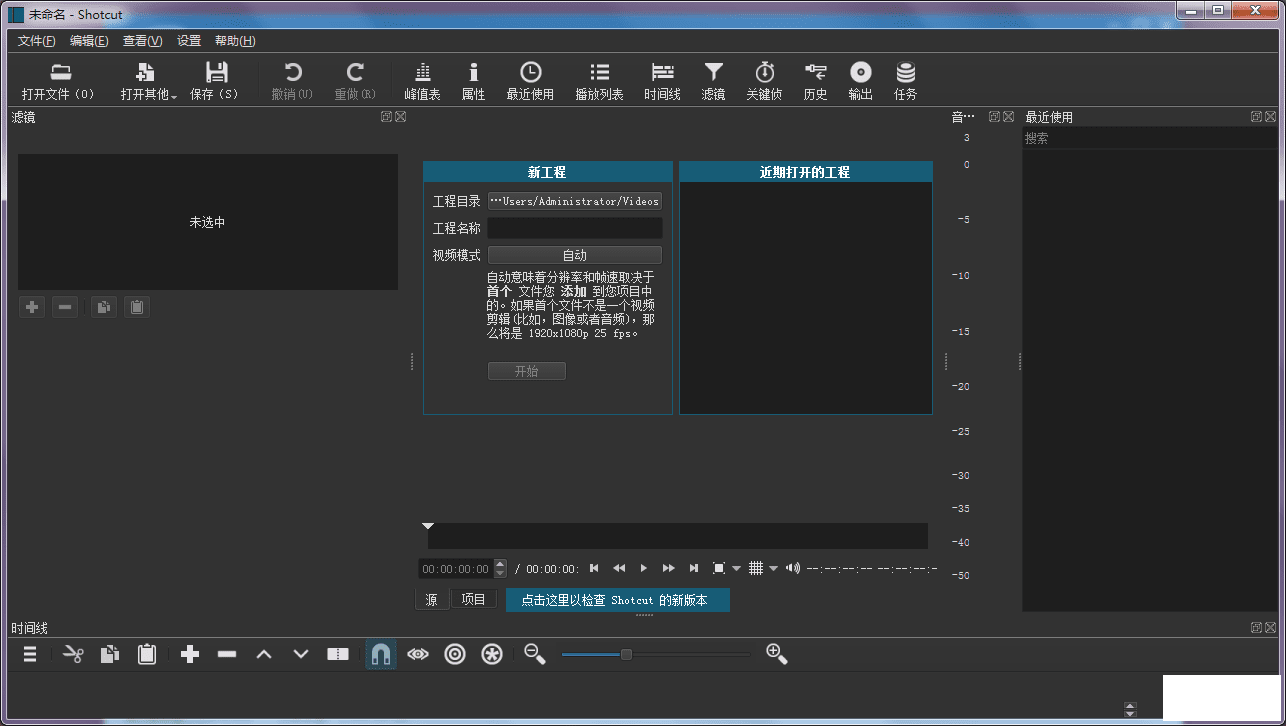This screenshot has height=726, width=1286.
Task: Open the 帮助(H) menu
Action: pyautogui.click(x=235, y=41)
